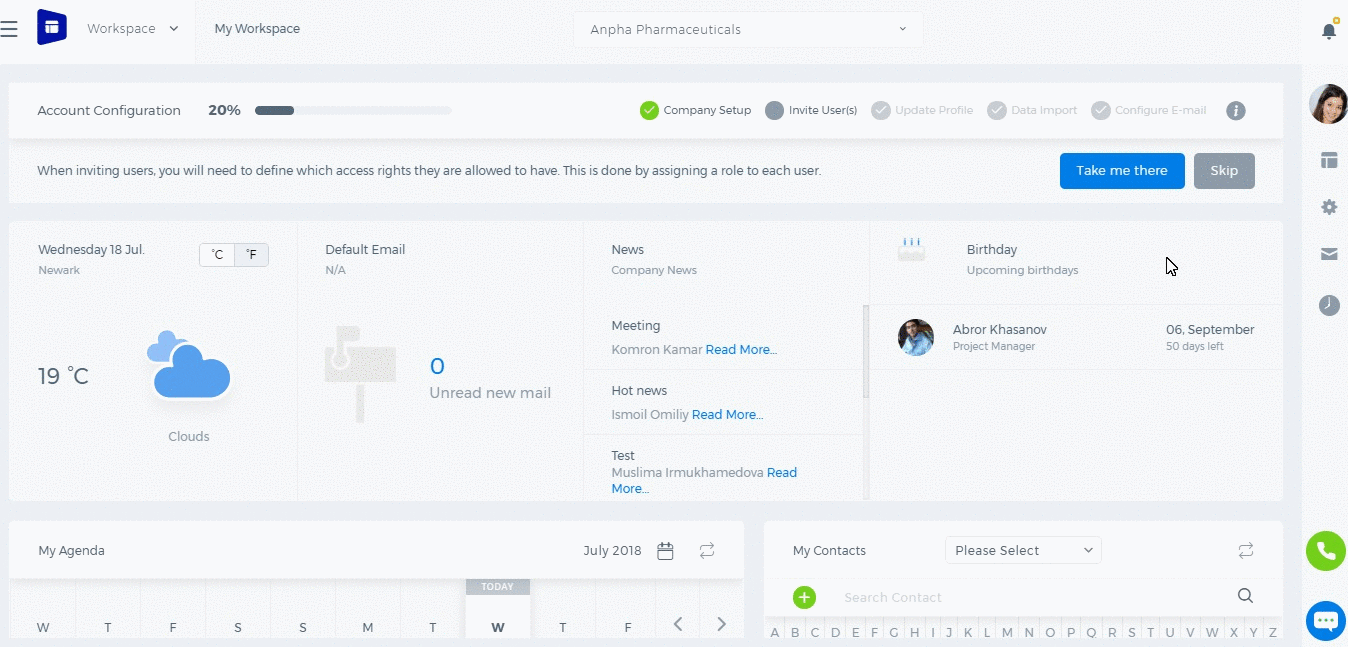This screenshot has height=647, width=1348.
Task: Click the blue app logo icon
Action: point(52,28)
